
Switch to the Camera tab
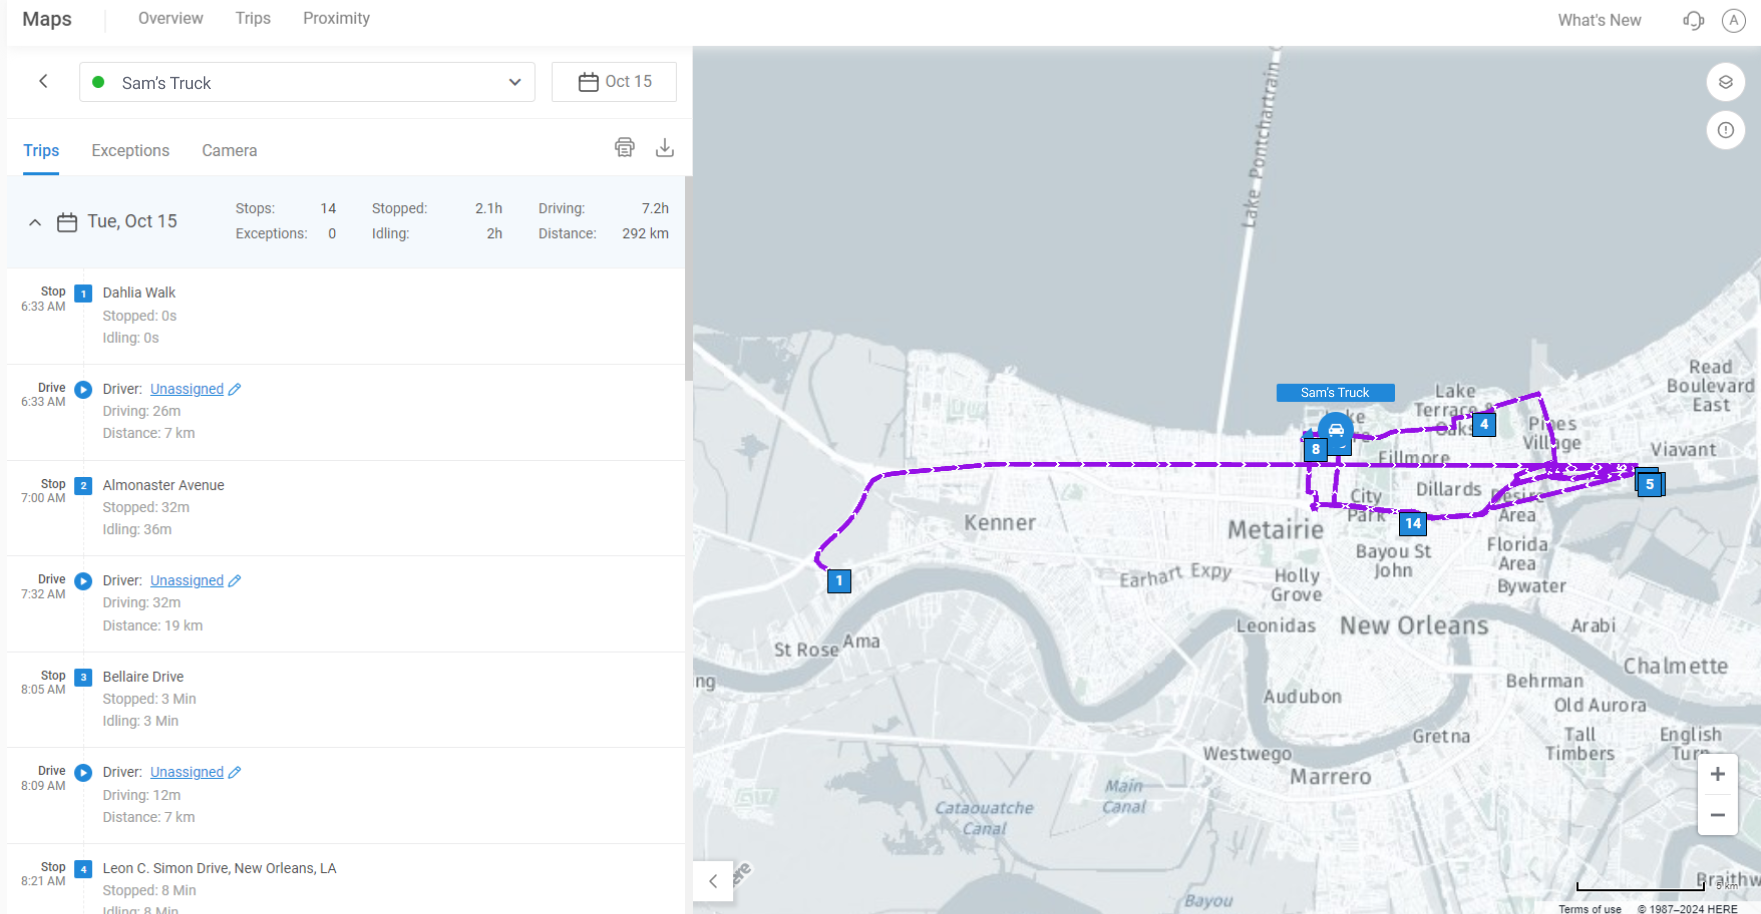[229, 151]
